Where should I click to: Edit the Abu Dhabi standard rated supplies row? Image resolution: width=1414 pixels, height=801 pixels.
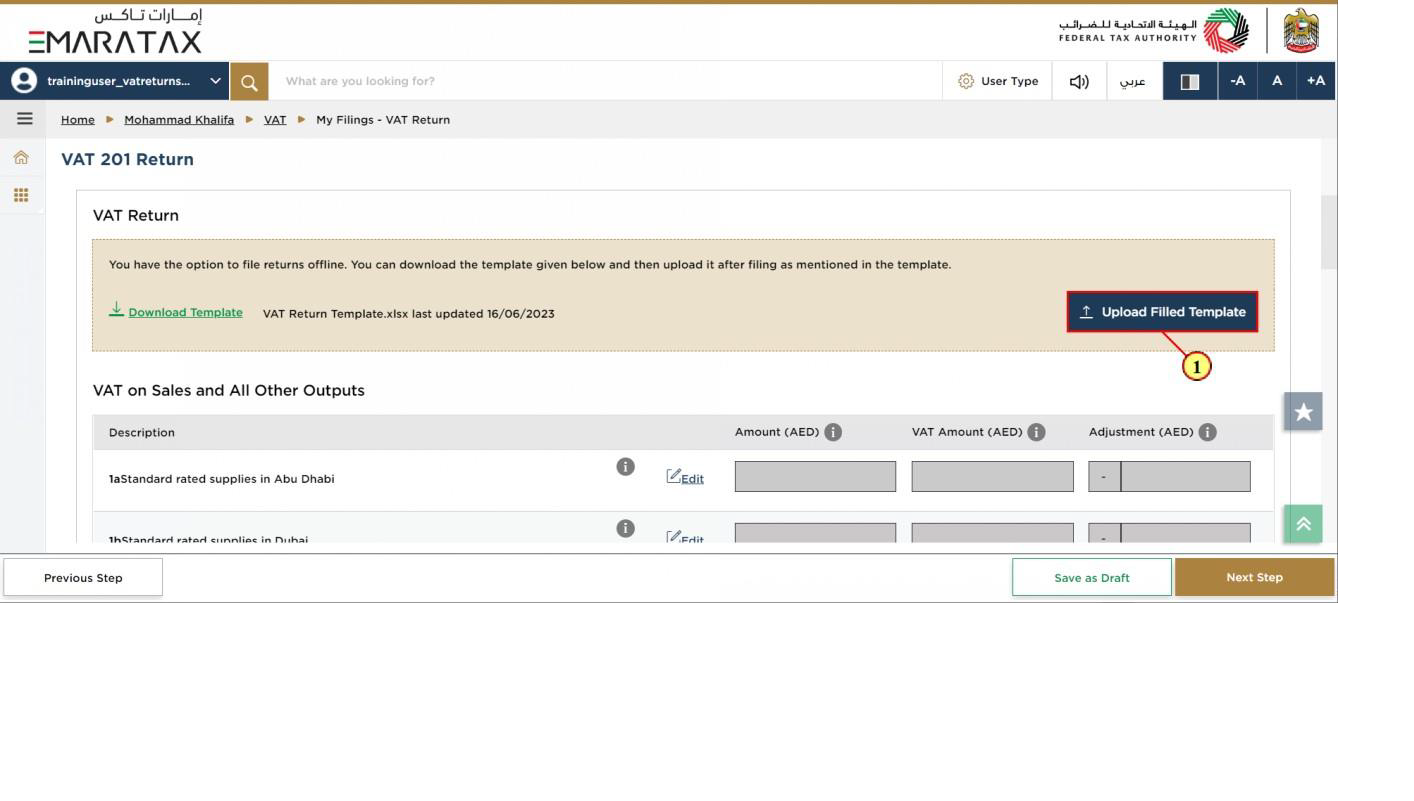(x=685, y=477)
